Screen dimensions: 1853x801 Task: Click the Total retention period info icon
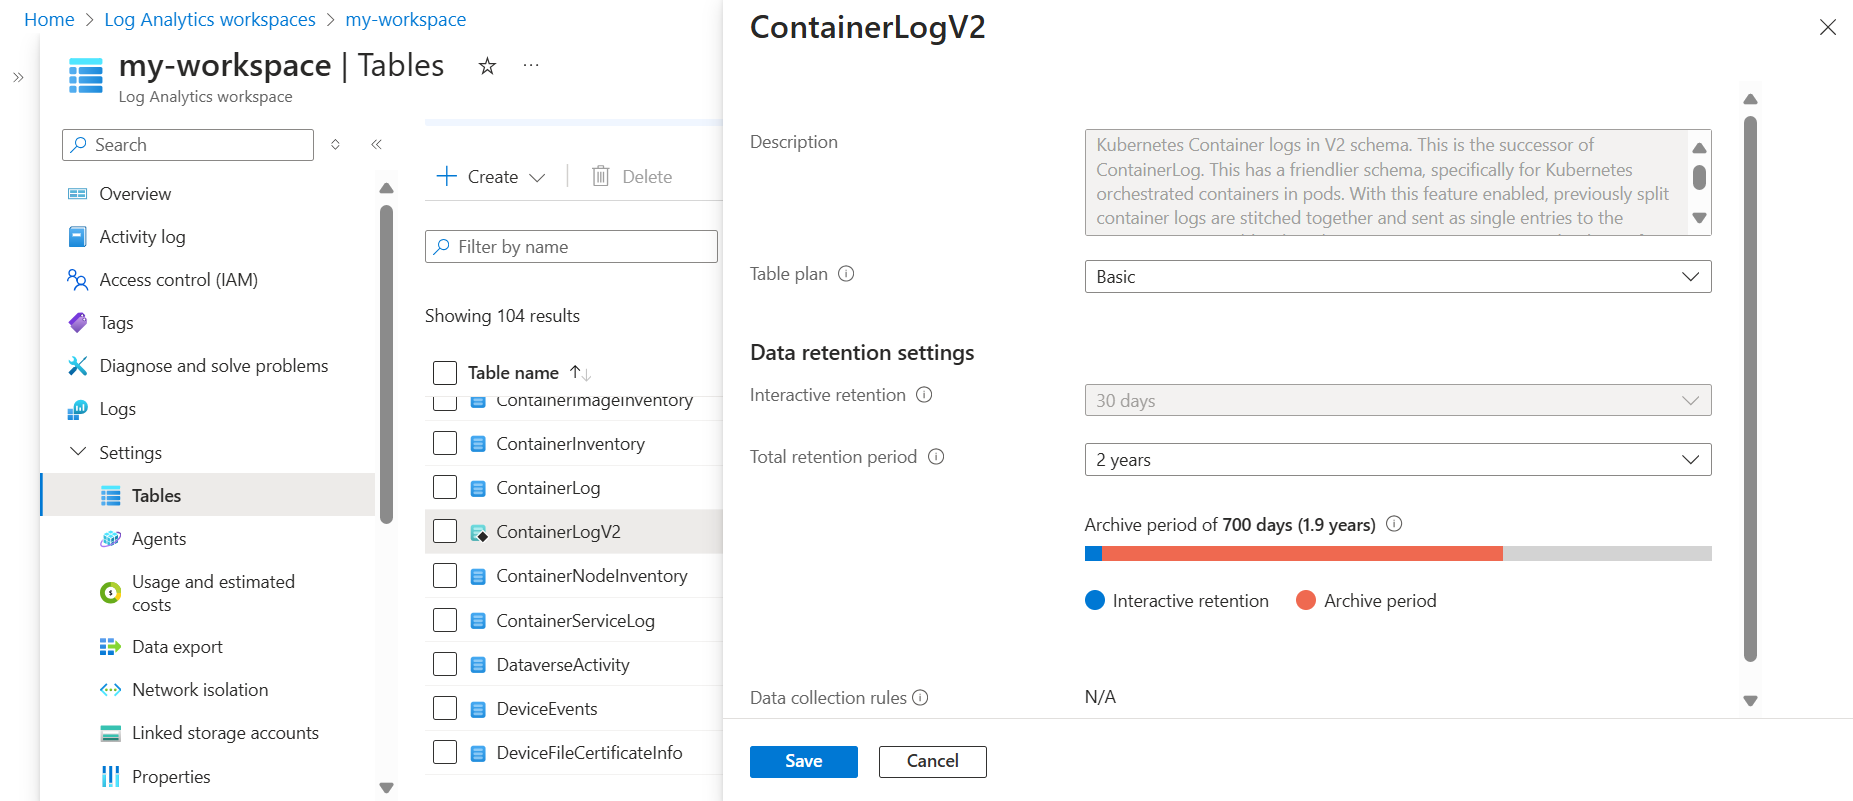point(936,457)
